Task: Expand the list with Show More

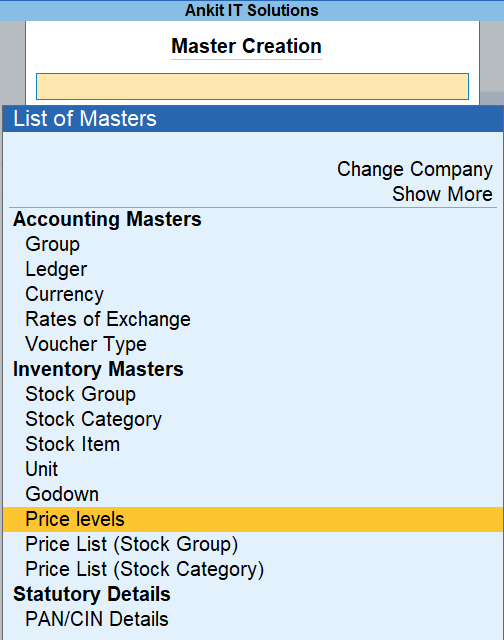Action: coord(442,194)
